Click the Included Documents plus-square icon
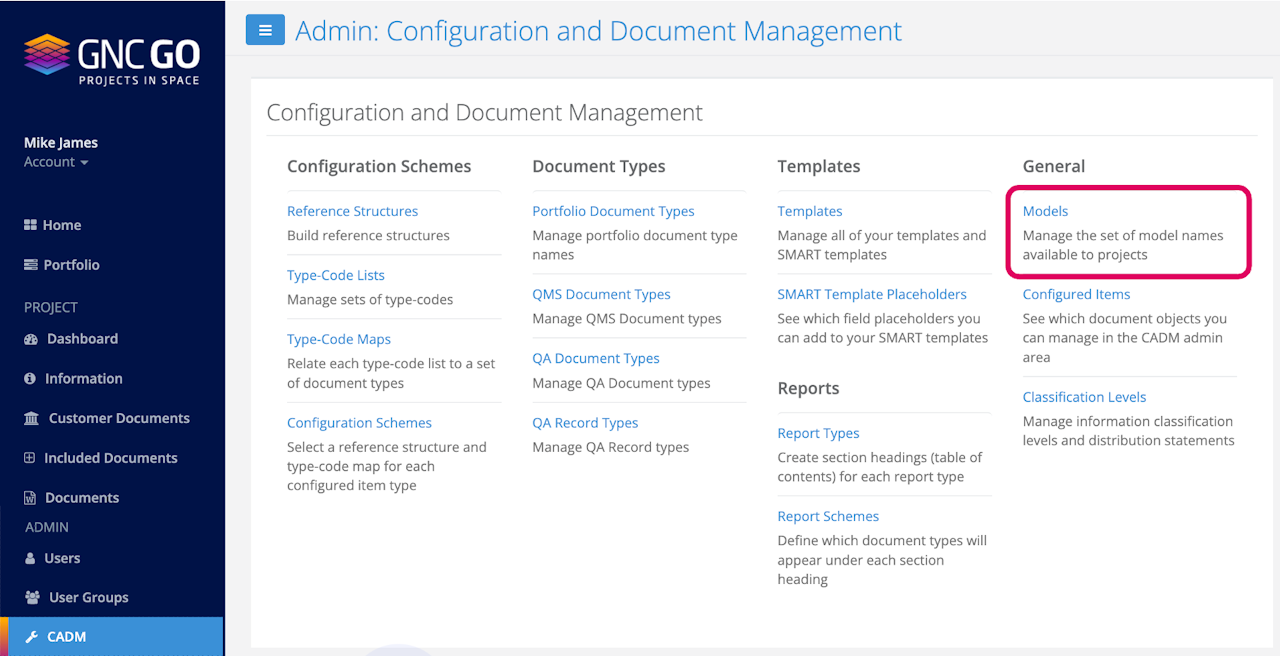The height and width of the screenshot is (656, 1280). pyautogui.click(x=30, y=458)
